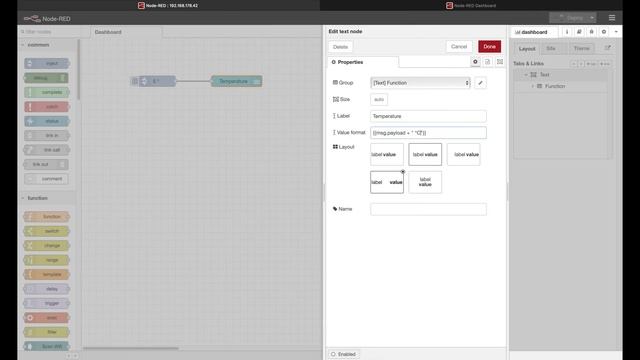Trigger the inject node button on canvas

click(x=135, y=81)
